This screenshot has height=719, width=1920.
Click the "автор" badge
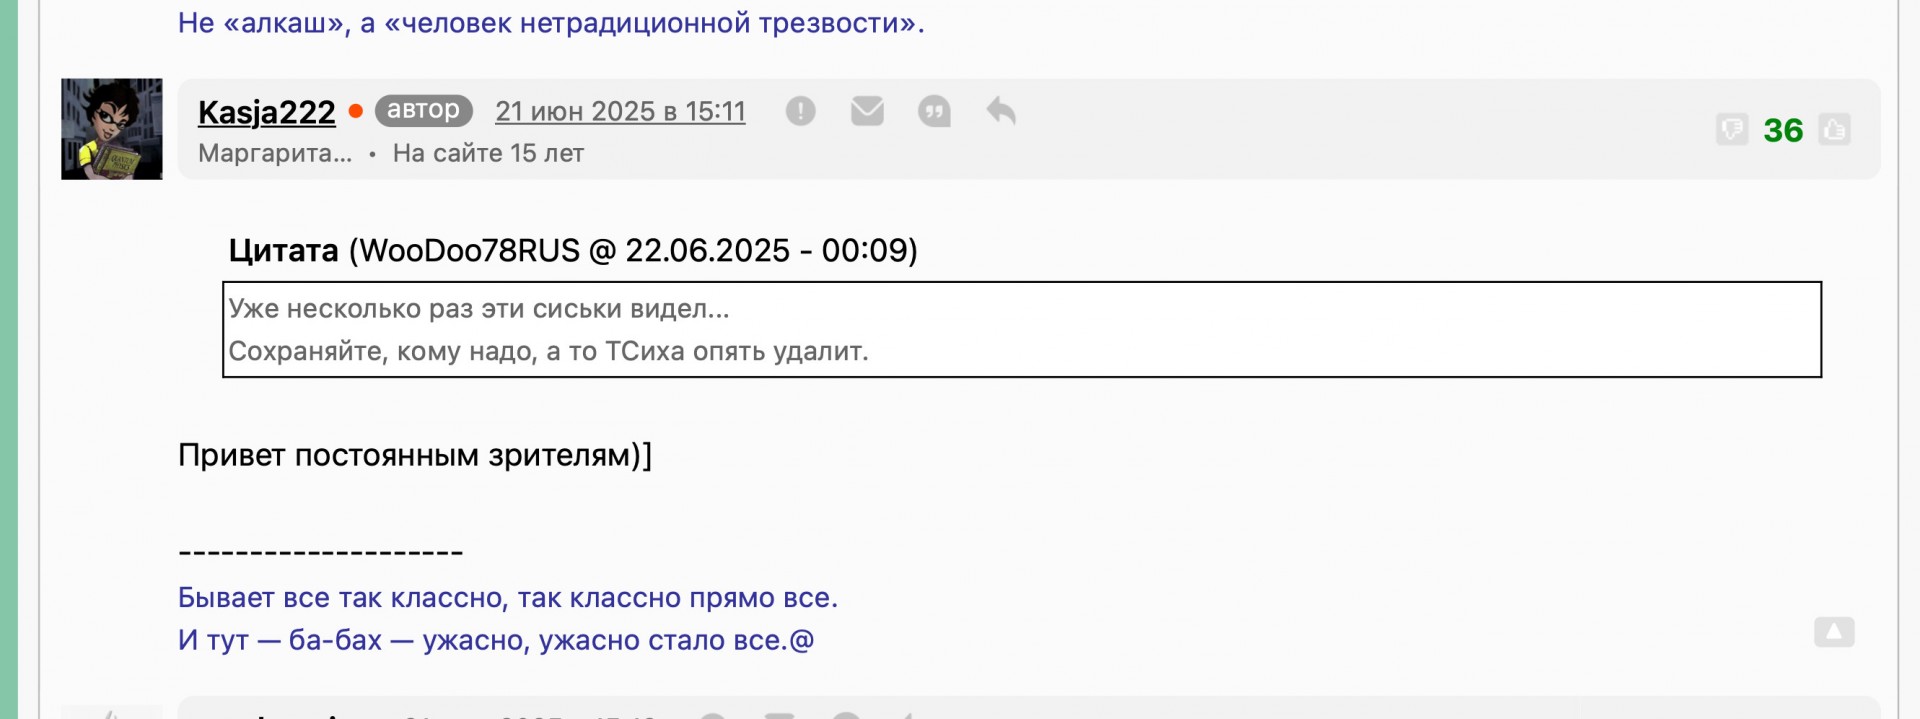(x=424, y=110)
